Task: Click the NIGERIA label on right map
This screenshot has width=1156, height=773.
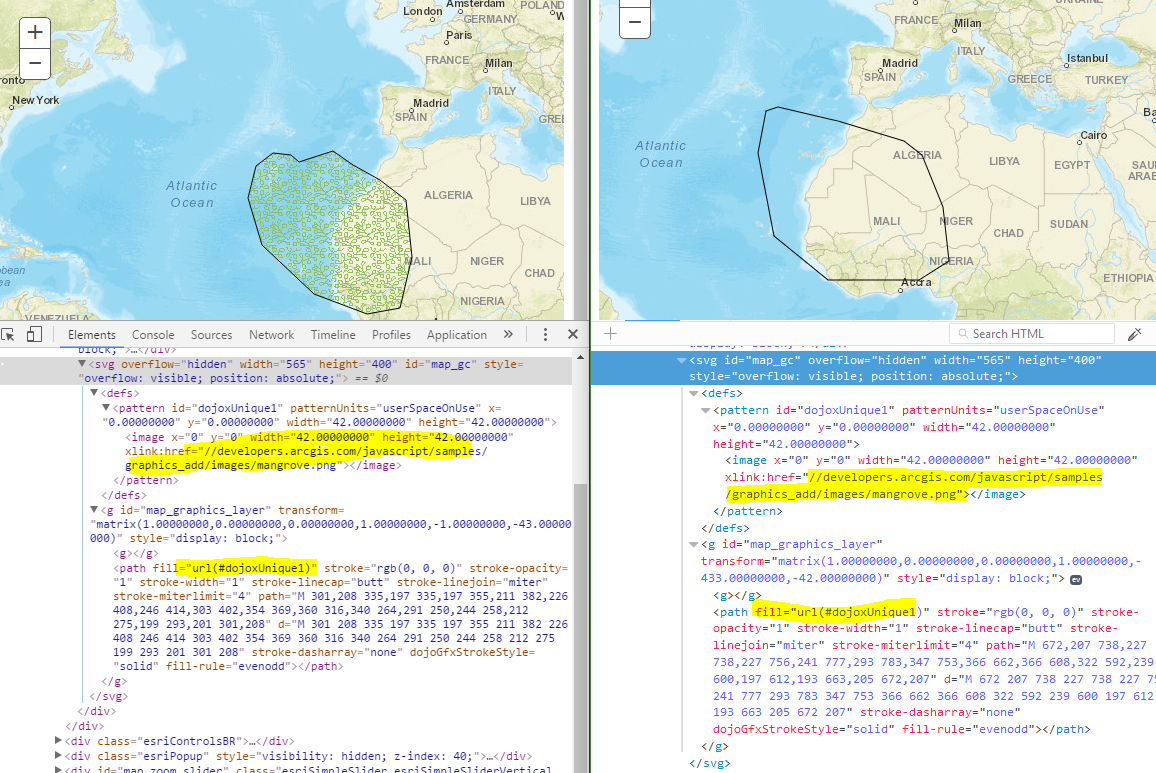Action: point(951,261)
